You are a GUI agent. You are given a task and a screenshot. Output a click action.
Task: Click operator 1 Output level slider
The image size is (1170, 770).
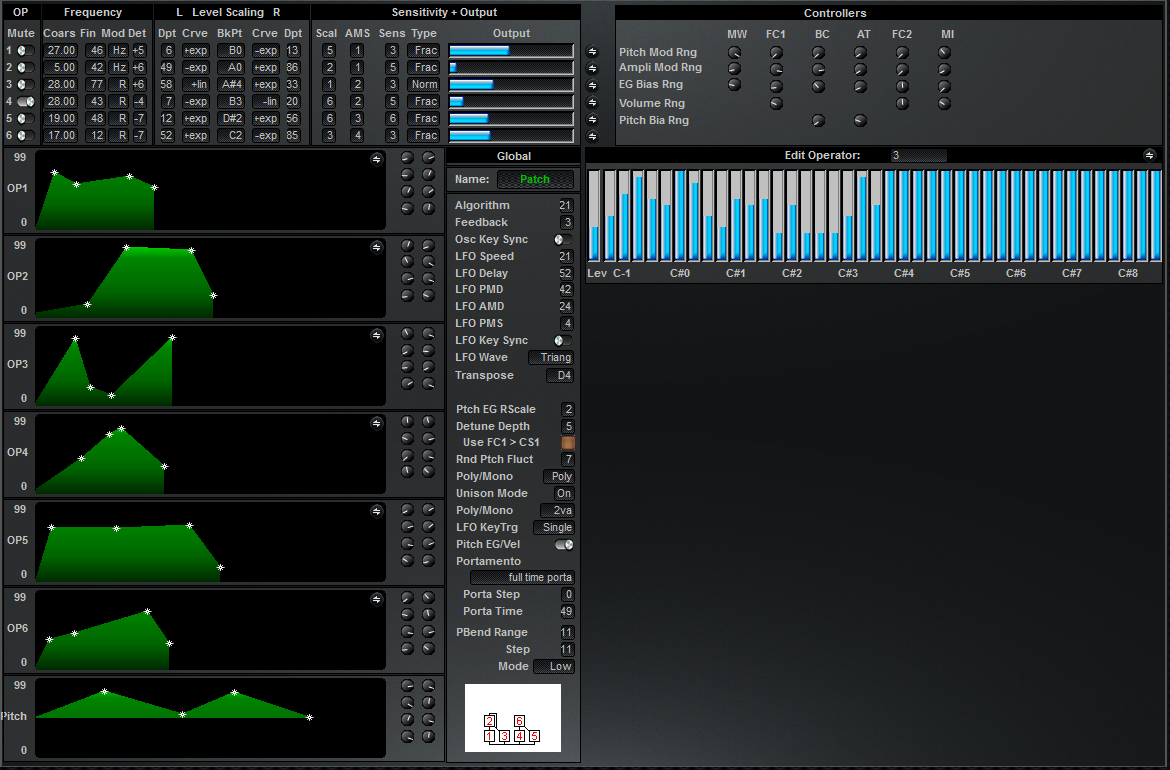click(x=511, y=51)
